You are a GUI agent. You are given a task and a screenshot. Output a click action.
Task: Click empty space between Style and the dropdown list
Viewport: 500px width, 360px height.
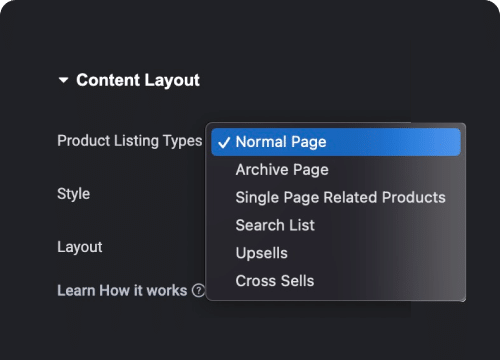coord(147,194)
